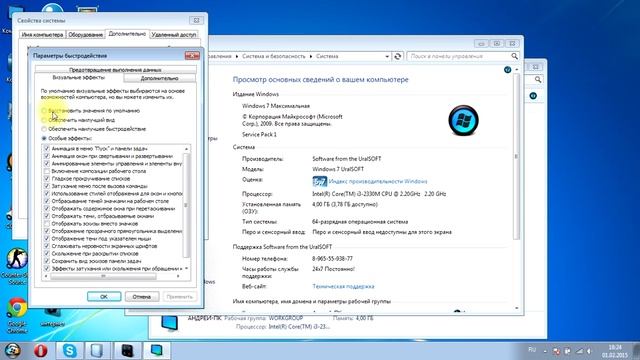The height and width of the screenshot is (360, 640).
Task: Open the Action Center flag tray icon
Action: coord(567,351)
